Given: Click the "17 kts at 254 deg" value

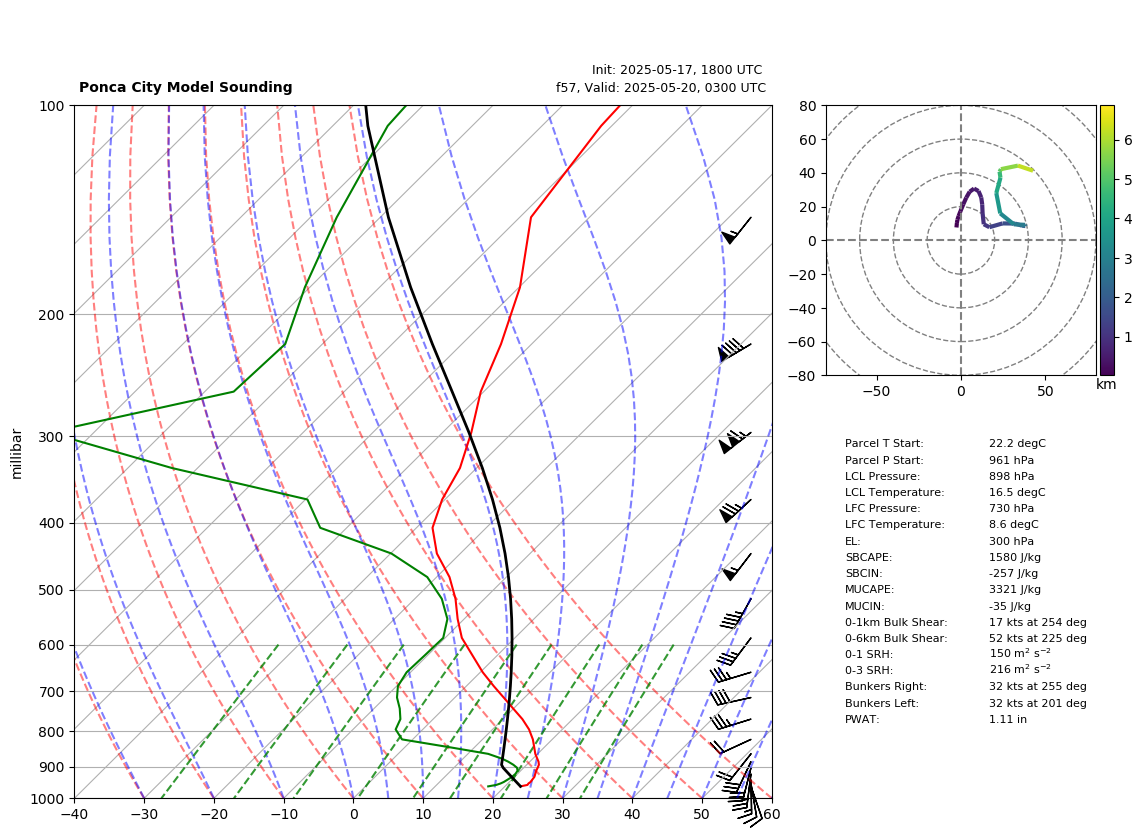Looking at the screenshot, I should tap(1038, 622).
